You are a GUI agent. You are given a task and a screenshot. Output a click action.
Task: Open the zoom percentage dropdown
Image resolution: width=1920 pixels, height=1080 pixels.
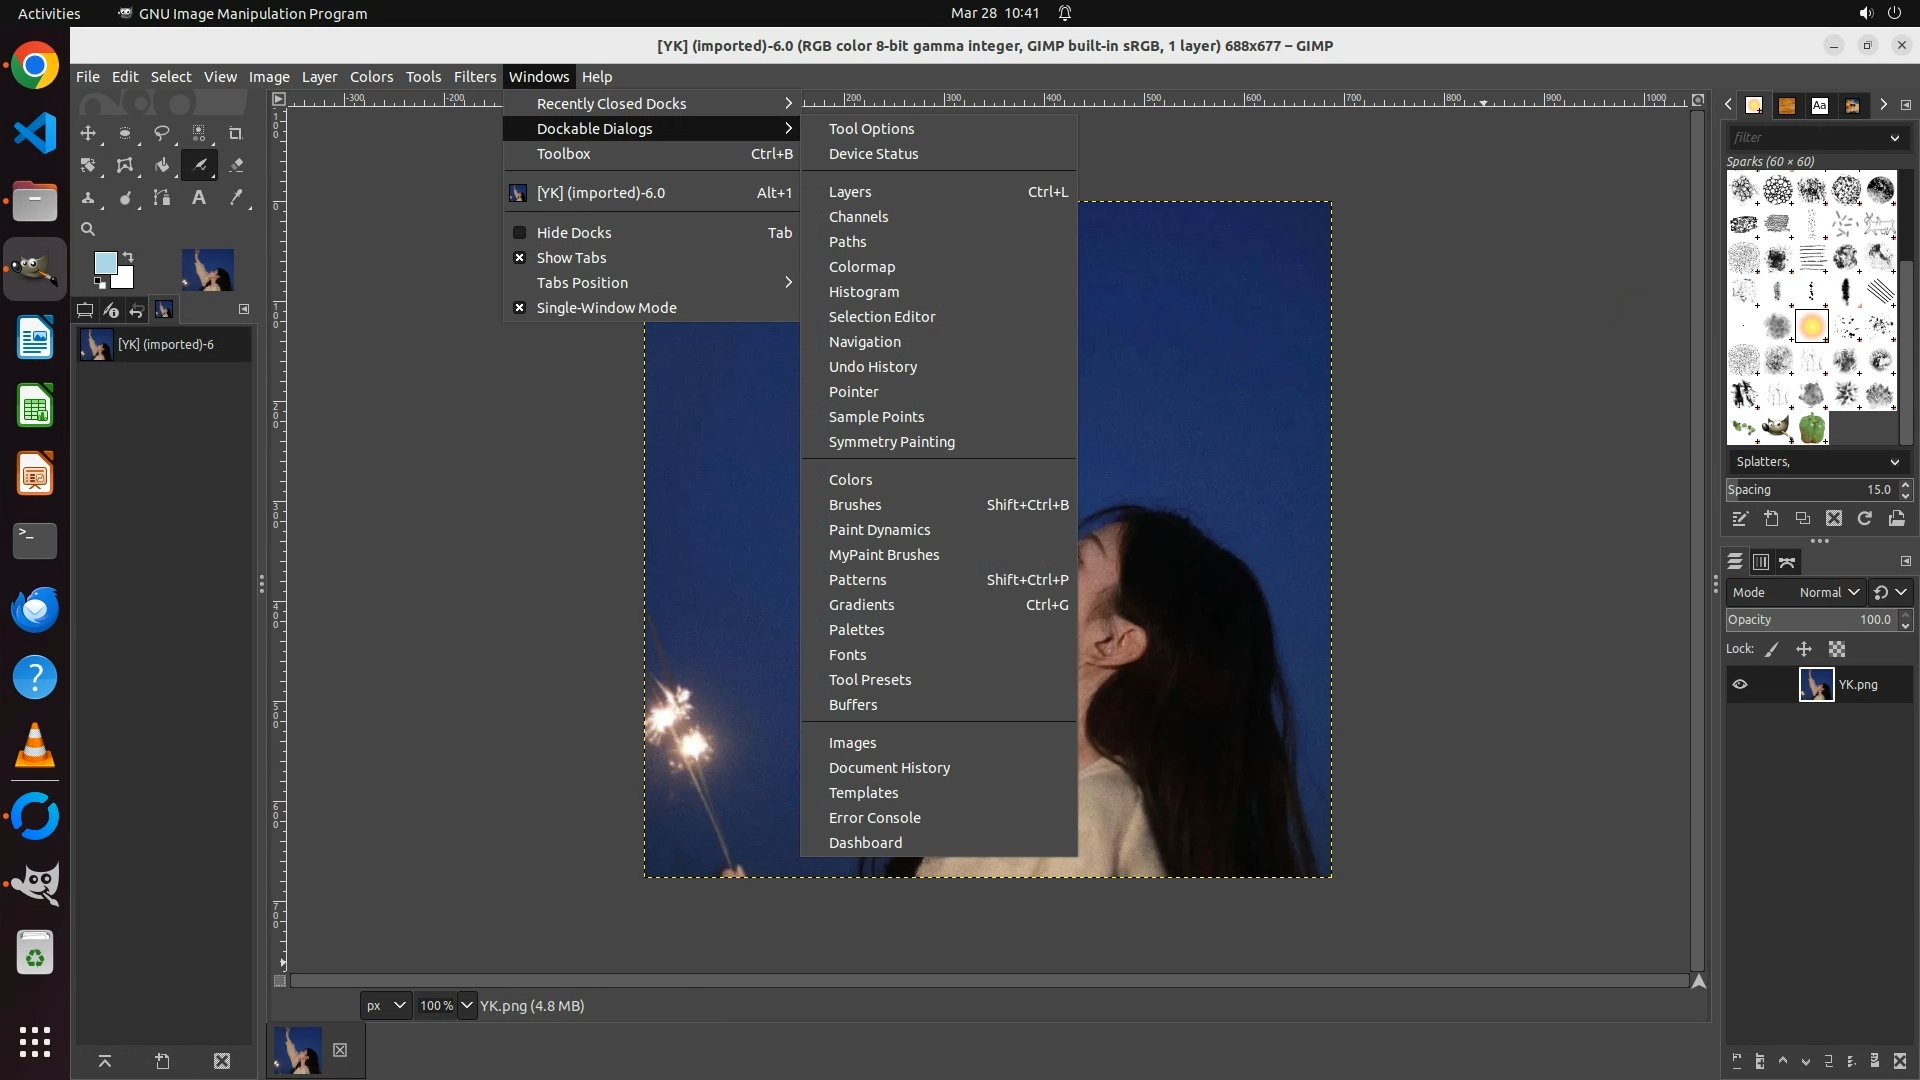click(x=467, y=1006)
